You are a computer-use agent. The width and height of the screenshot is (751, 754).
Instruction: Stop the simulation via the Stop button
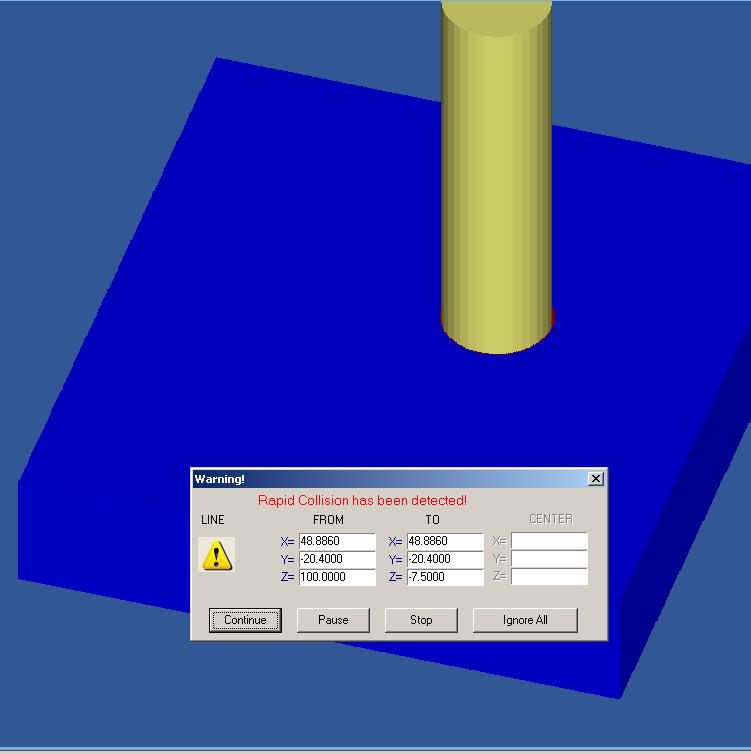421,620
